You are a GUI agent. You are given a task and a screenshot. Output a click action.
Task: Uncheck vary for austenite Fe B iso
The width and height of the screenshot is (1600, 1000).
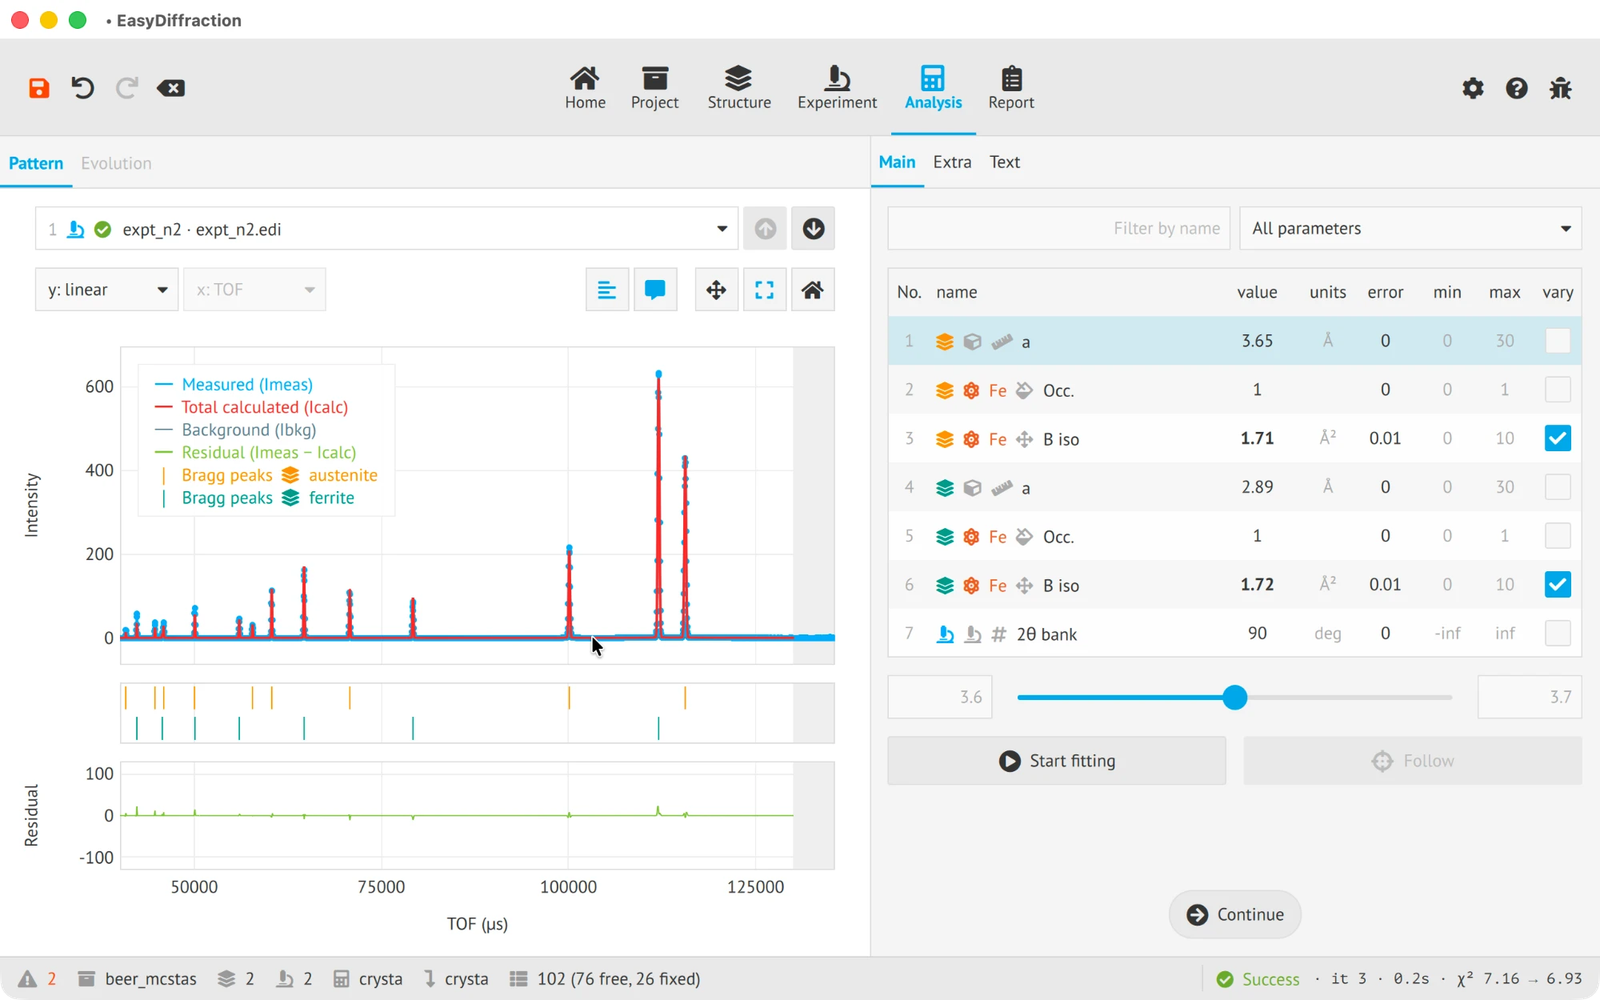coord(1557,438)
